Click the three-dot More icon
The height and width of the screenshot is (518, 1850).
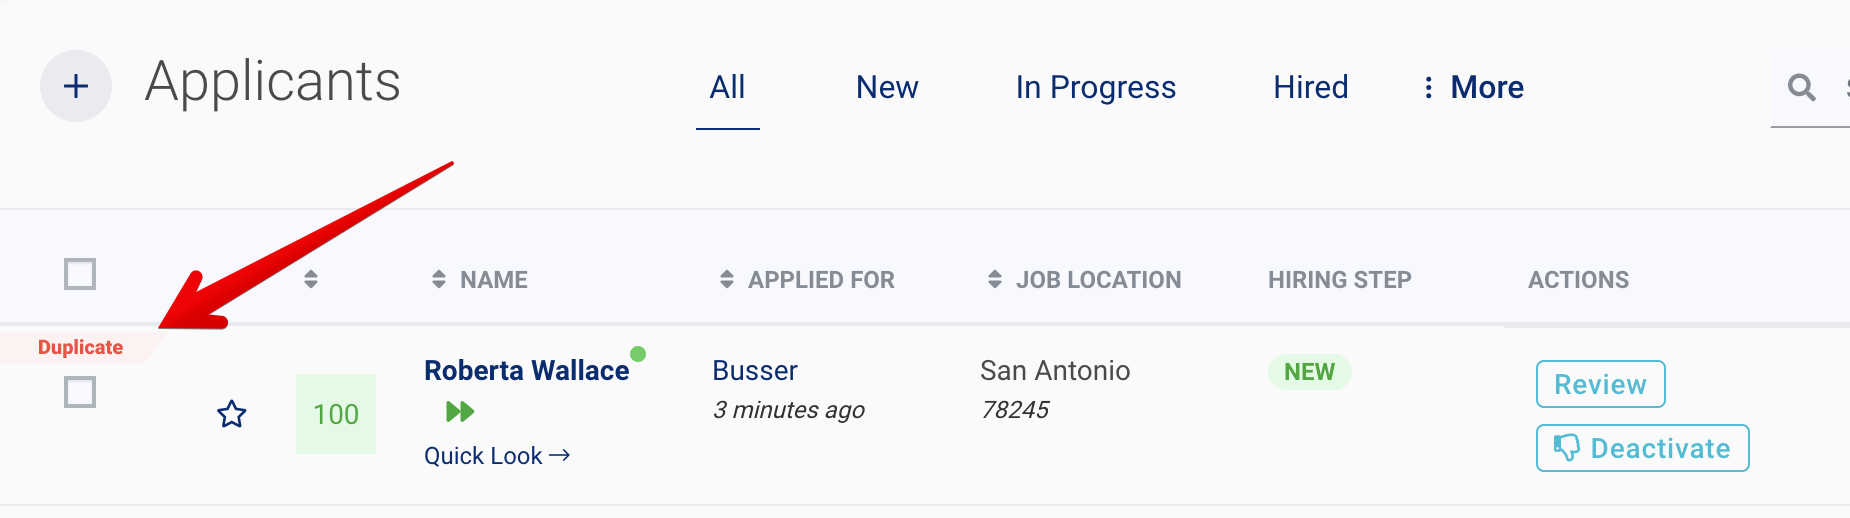[1428, 88]
